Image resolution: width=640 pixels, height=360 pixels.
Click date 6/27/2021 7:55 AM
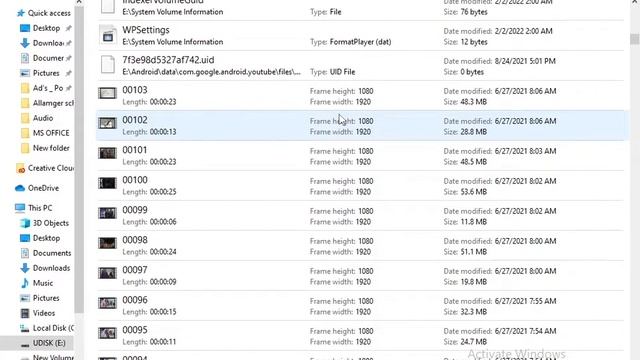(525, 301)
